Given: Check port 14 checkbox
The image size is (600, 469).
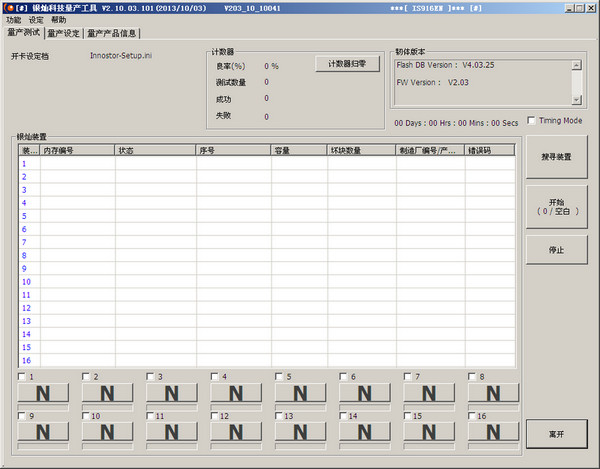Looking at the screenshot, I should (x=343, y=415).
